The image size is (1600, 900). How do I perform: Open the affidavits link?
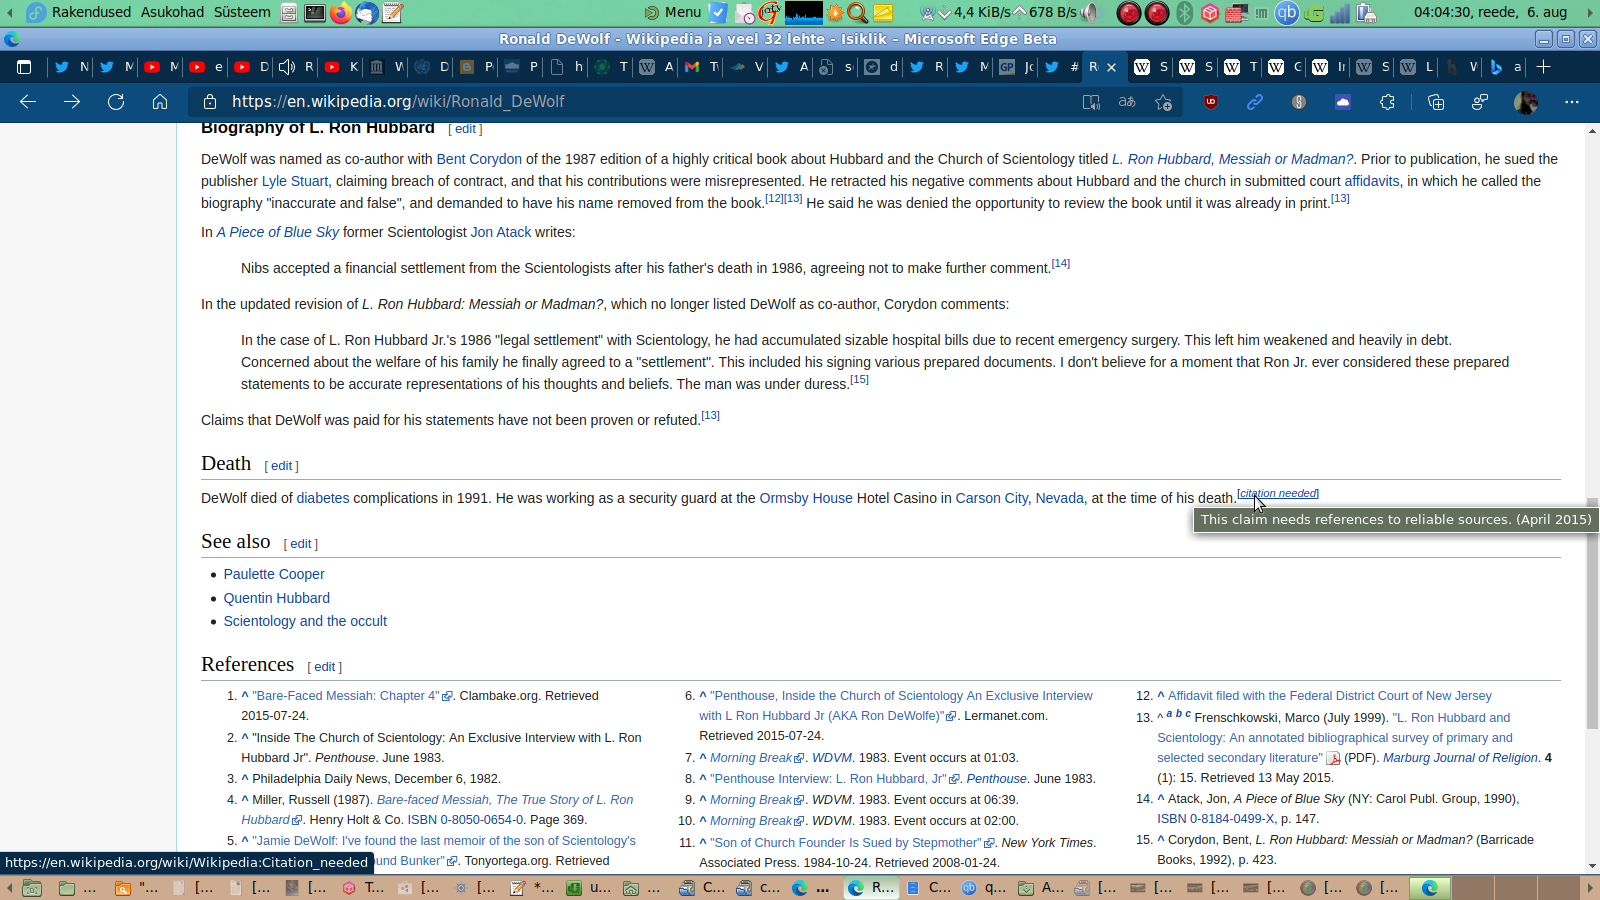tap(1372, 181)
